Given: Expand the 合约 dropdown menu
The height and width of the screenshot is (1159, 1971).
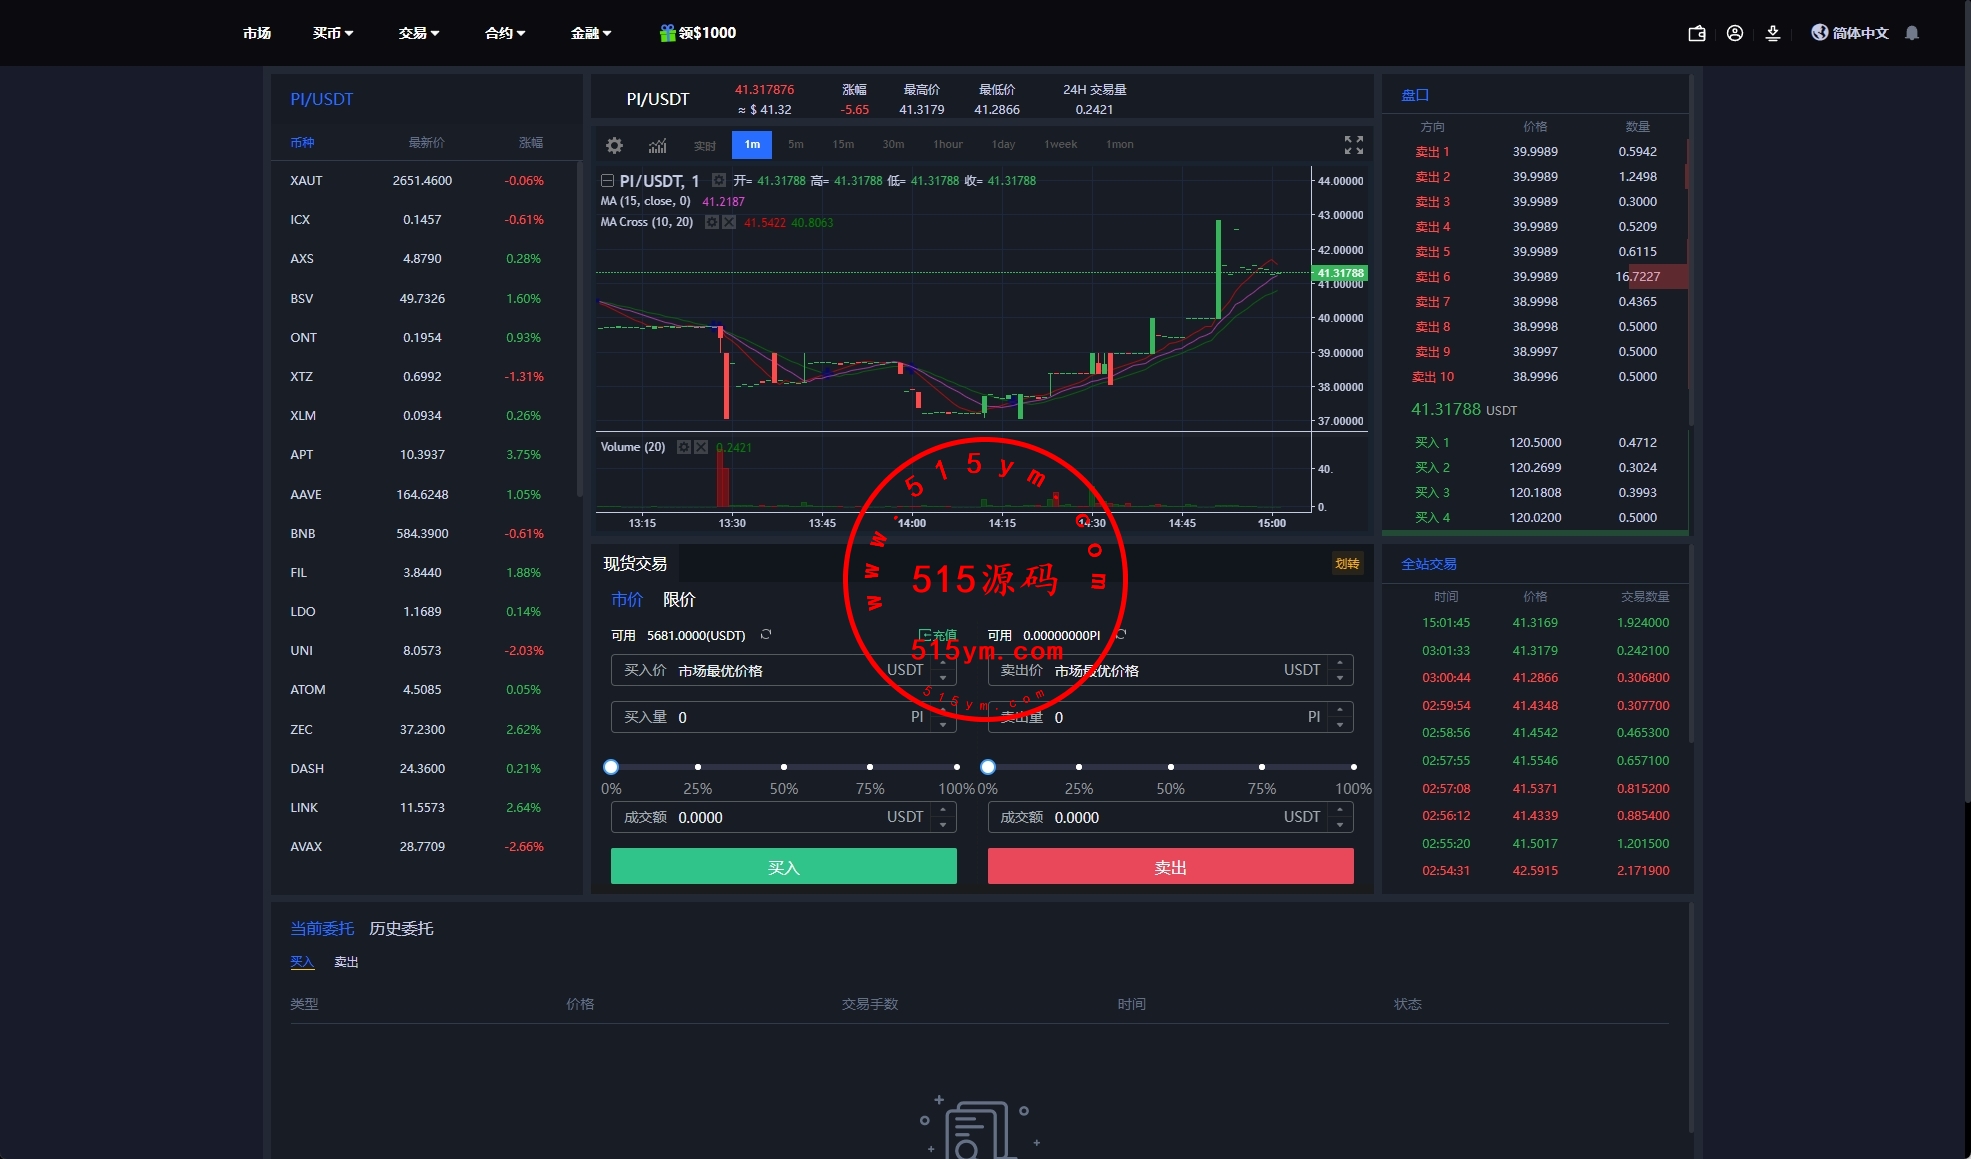Looking at the screenshot, I should [x=504, y=33].
